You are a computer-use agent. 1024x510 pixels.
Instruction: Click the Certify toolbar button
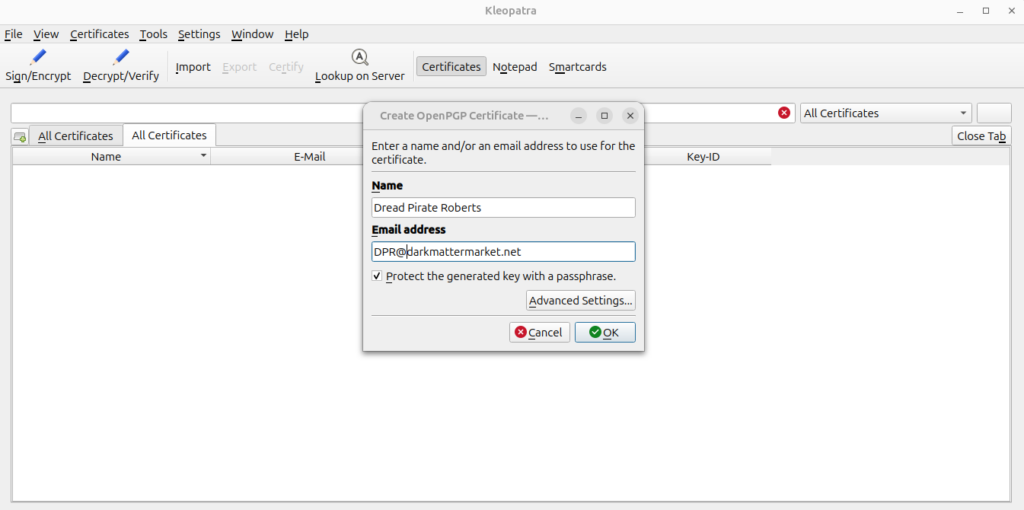[286, 67]
